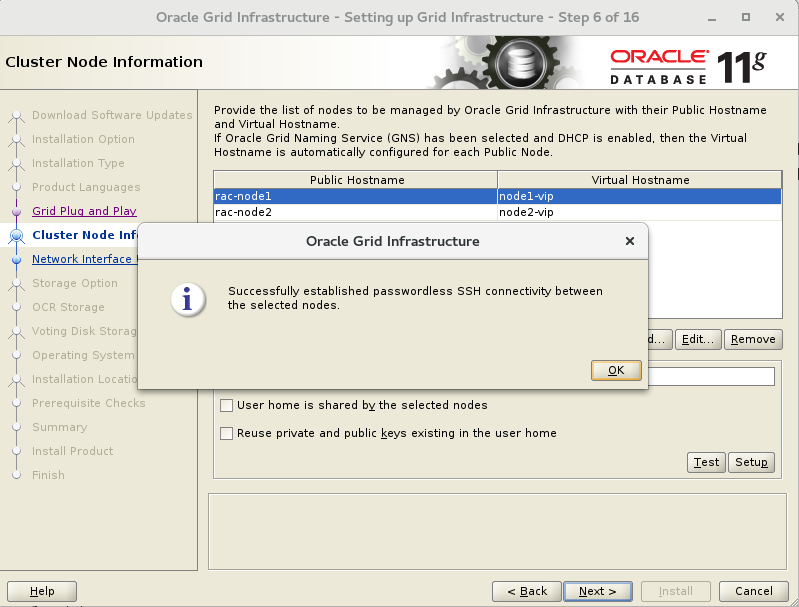Click the Storage Option step
This screenshot has height=607, width=799.
coord(75,283)
